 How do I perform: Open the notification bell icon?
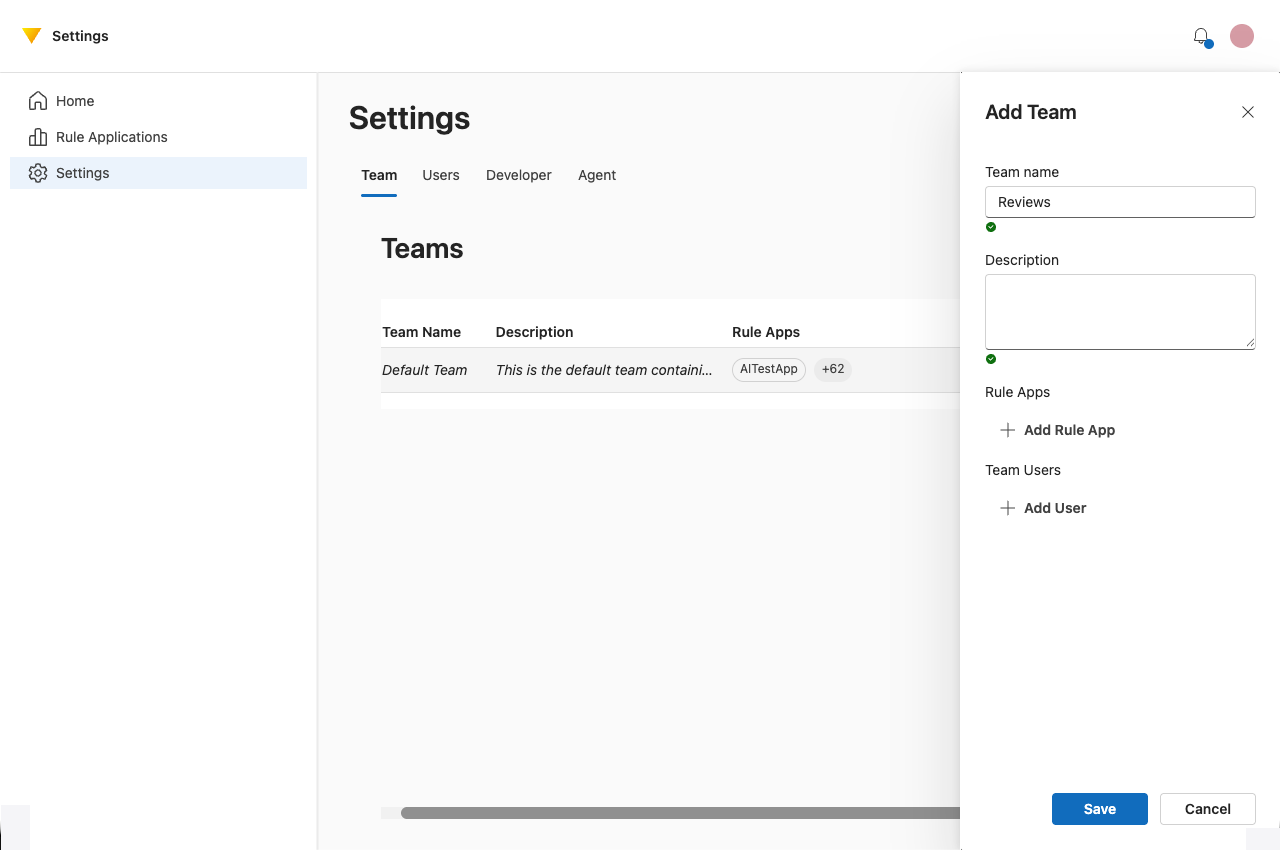tap(1201, 36)
